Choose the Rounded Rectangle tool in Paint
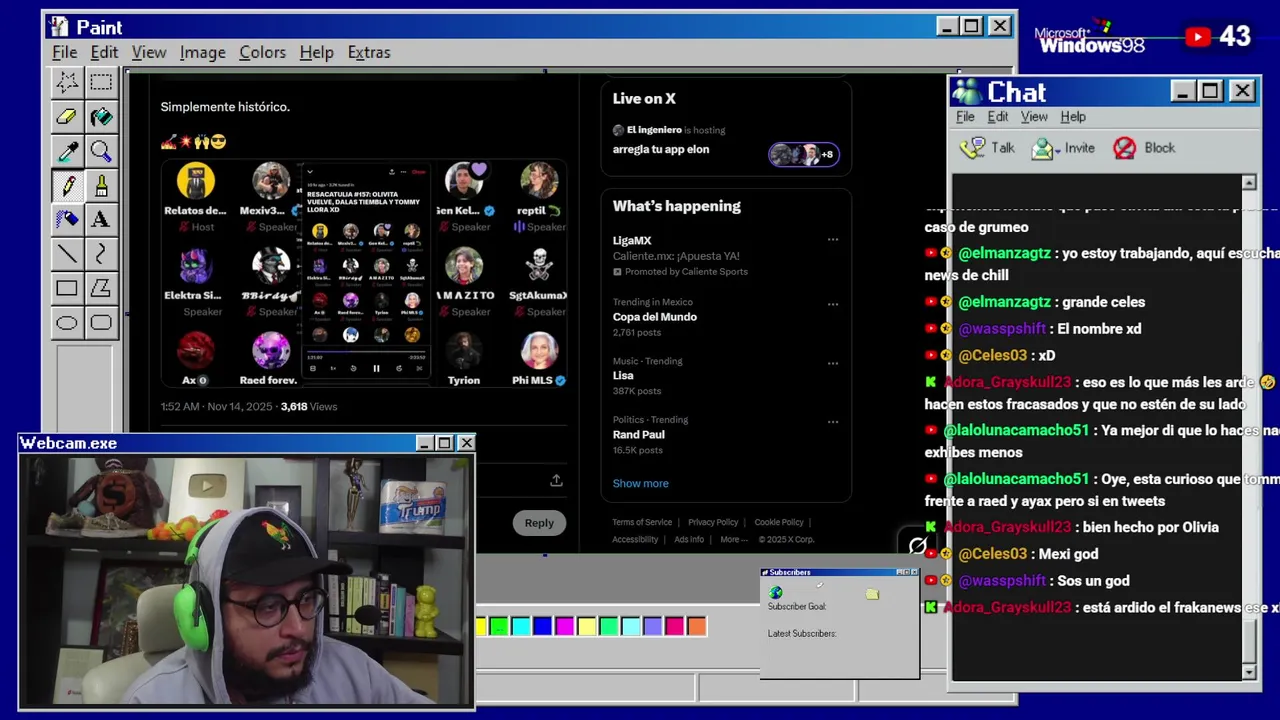1280x720 pixels. pyautogui.click(x=101, y=322)
